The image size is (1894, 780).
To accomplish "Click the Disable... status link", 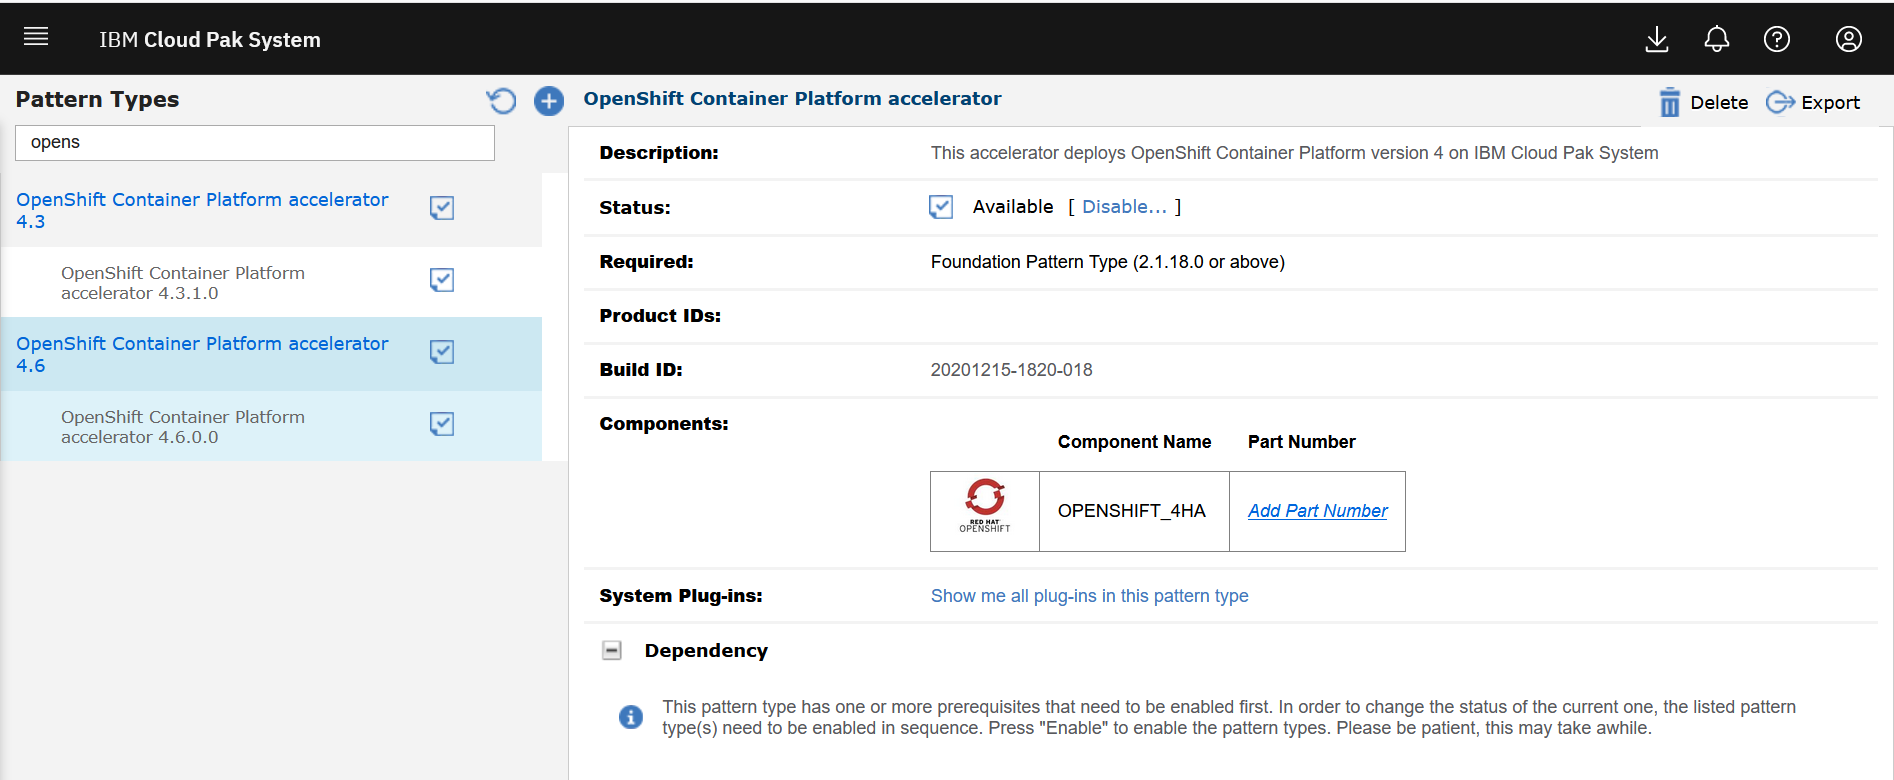I will (1124, 207).
